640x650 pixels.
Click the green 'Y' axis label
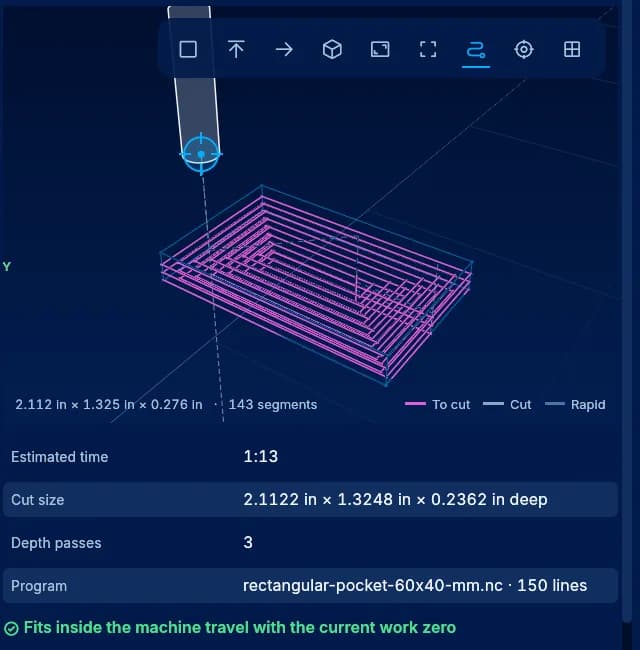(7, 267)
